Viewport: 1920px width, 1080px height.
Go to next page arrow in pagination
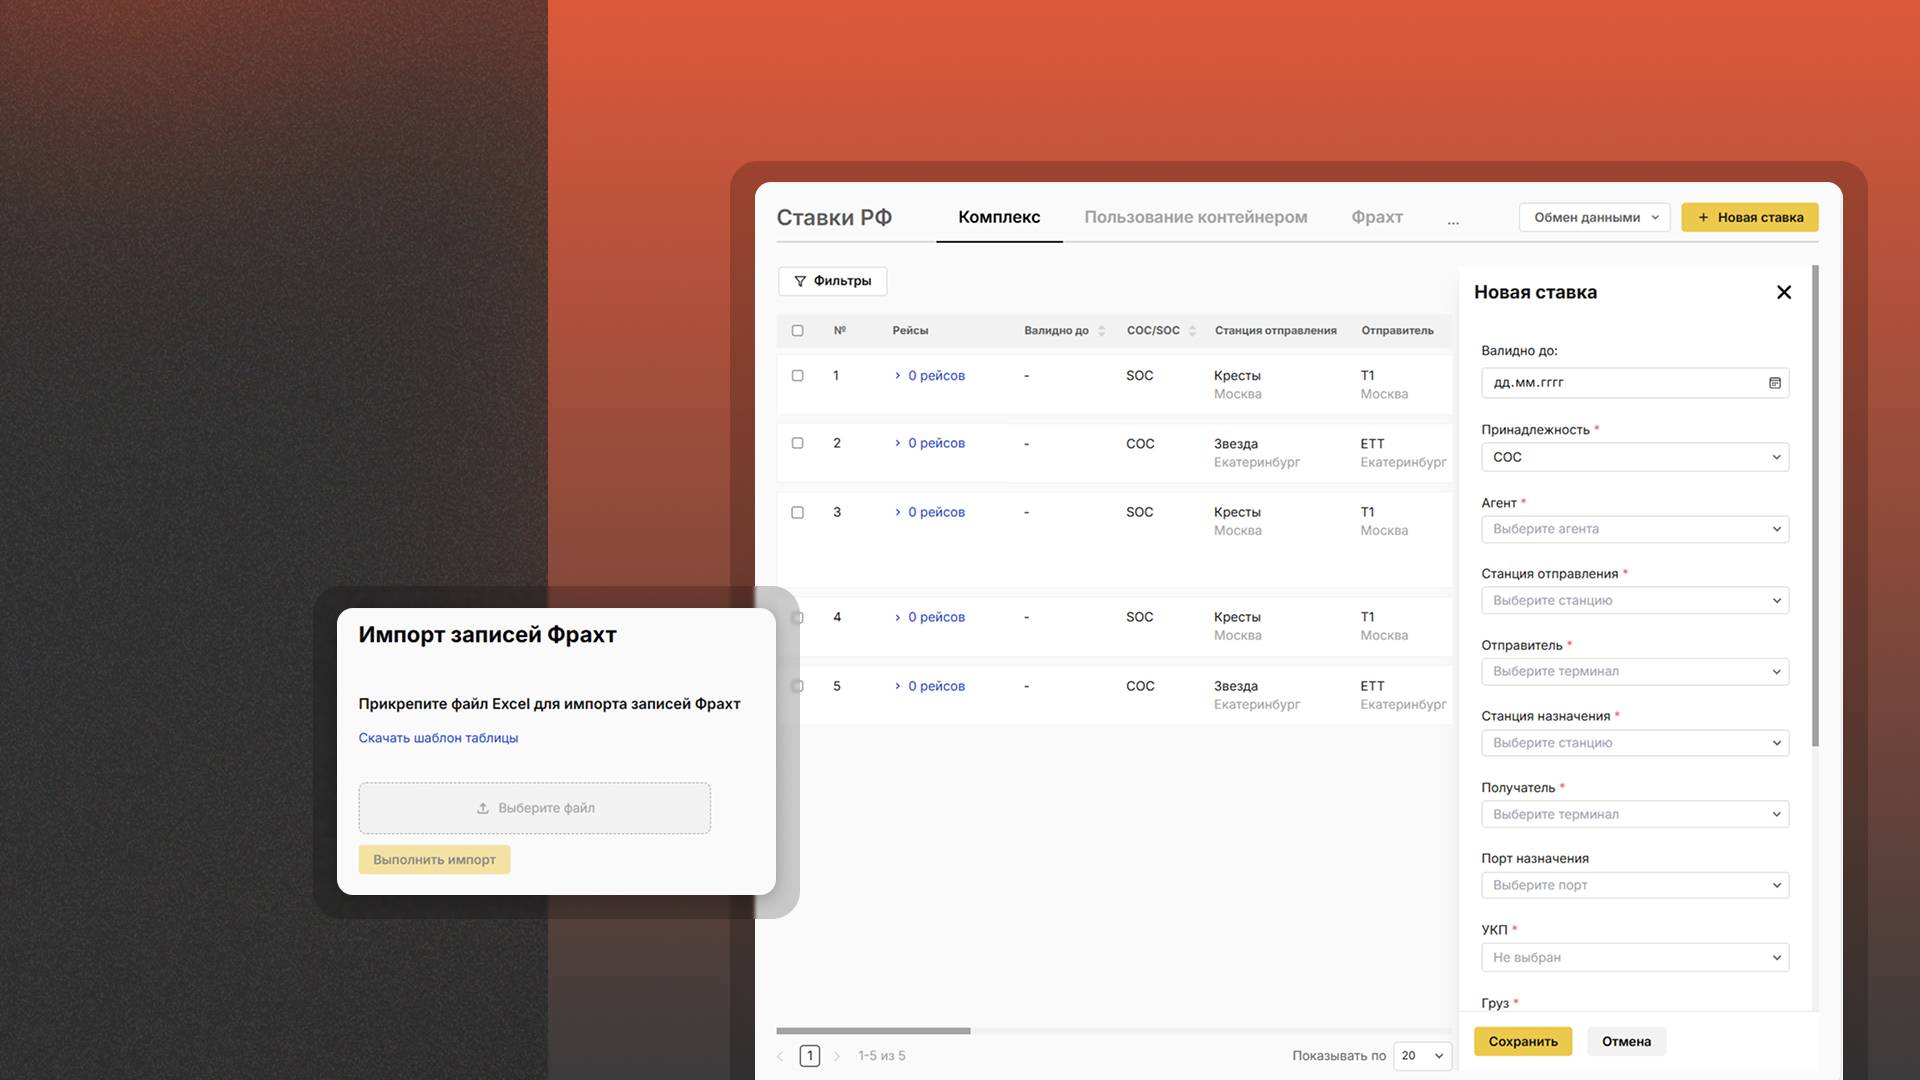coord(837,1056)
